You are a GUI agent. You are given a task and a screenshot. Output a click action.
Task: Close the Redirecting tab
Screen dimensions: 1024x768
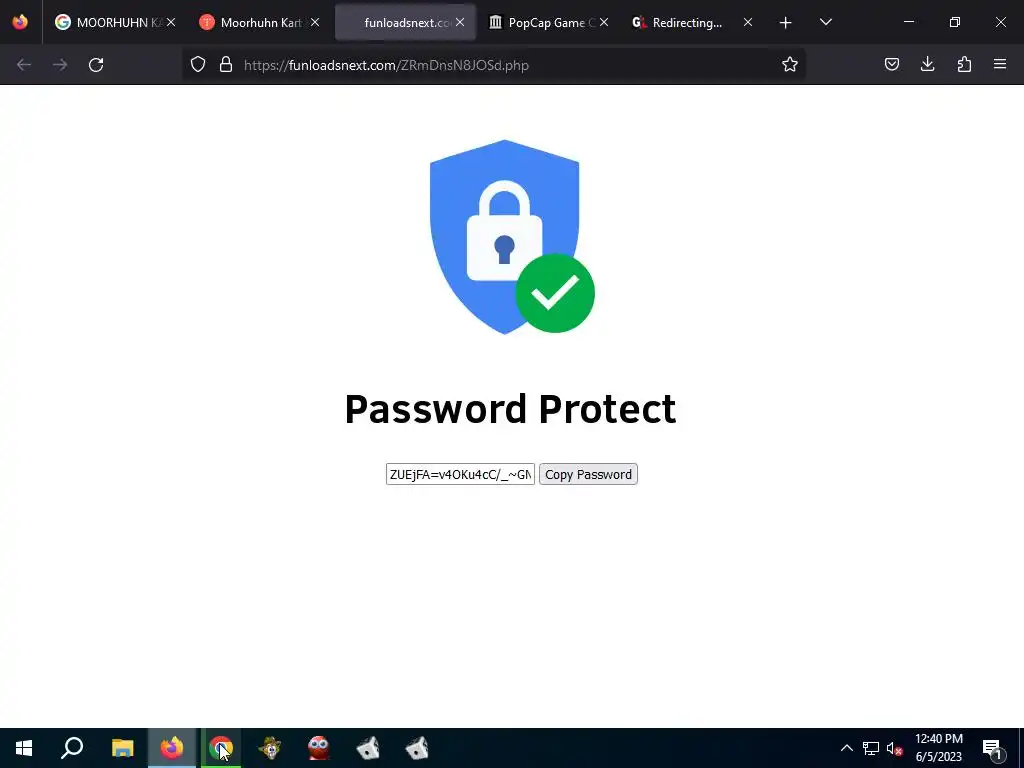coord(748,22)
